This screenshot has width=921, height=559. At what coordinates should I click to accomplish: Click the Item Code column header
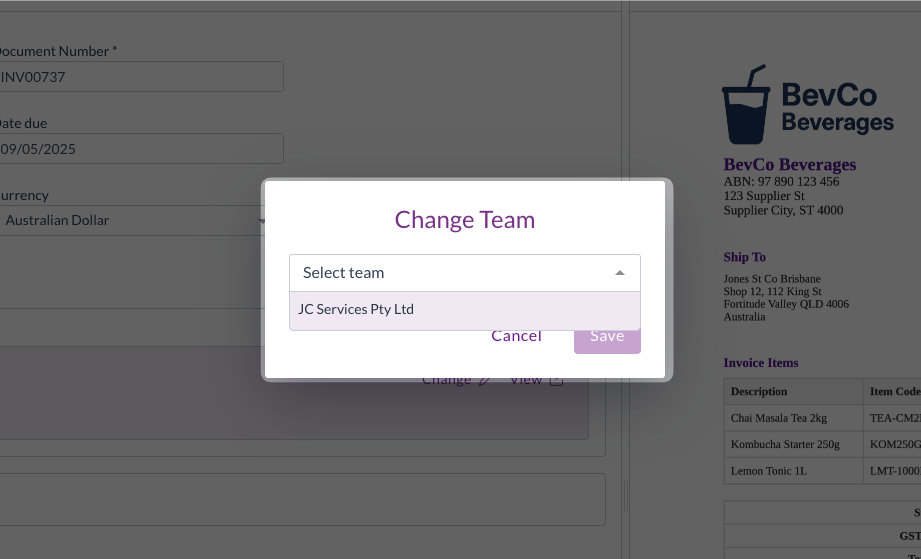pyautogui.click(x=894, y=392)
